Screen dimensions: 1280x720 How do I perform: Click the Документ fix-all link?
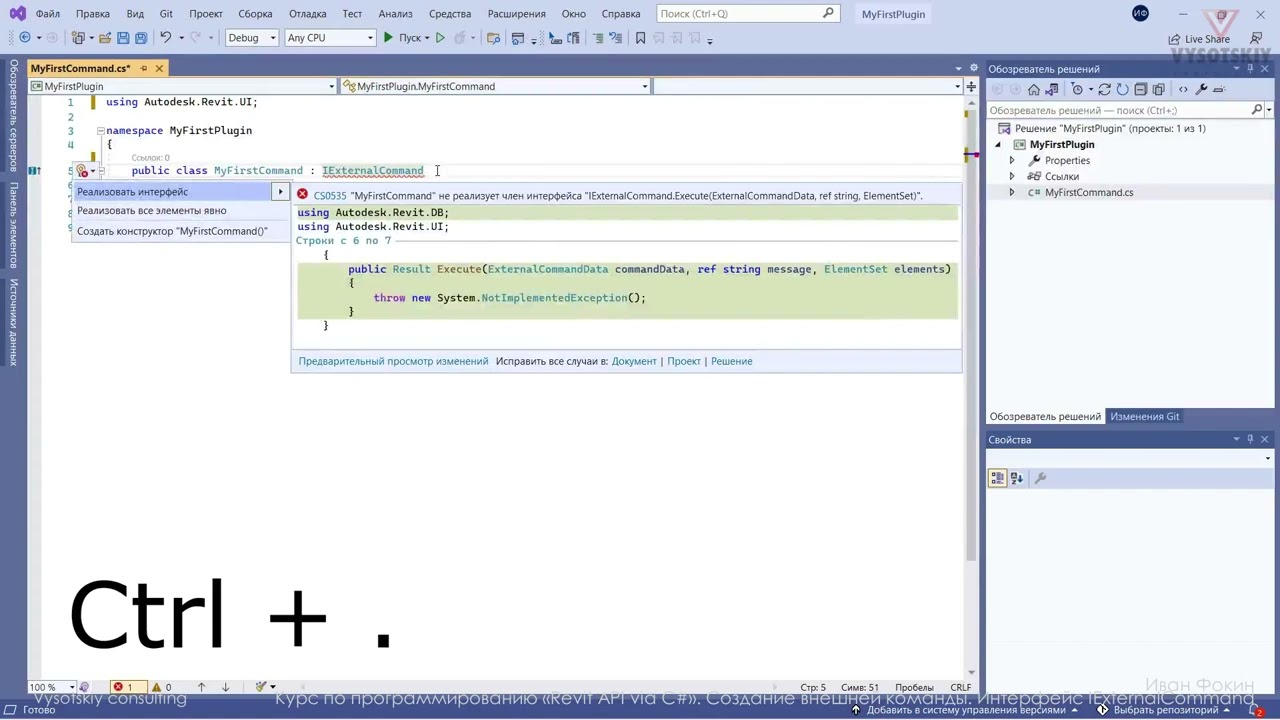point(634,361)
